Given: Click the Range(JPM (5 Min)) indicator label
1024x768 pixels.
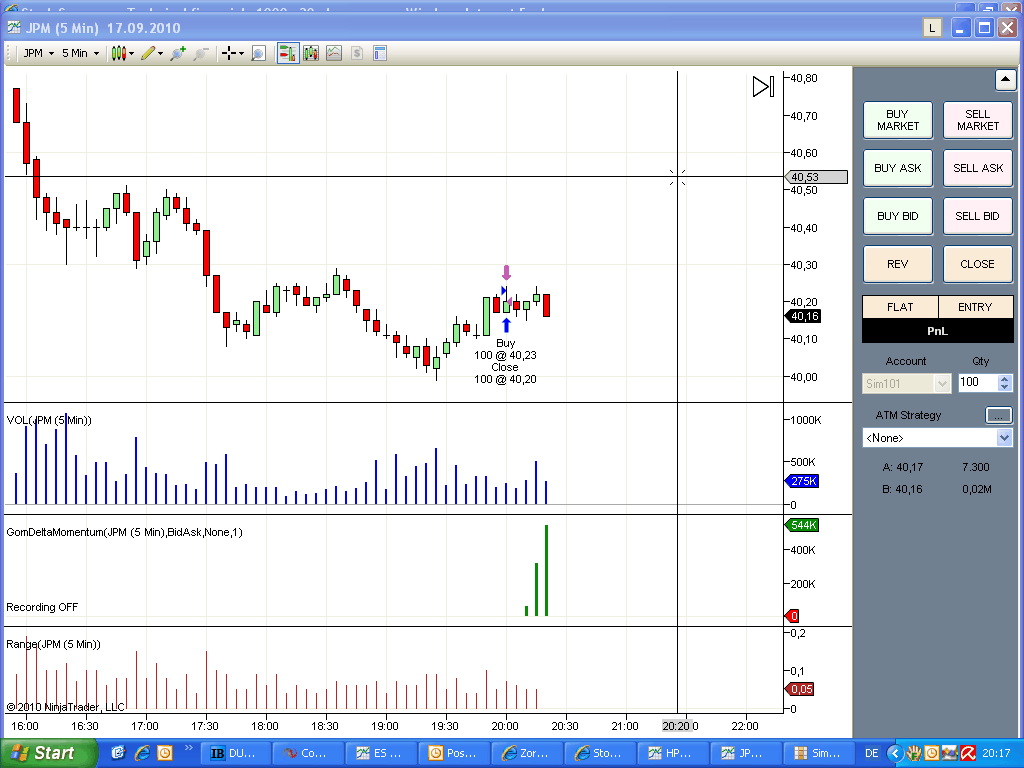Looking at the screenshot, I should click(x=54, y=645).
